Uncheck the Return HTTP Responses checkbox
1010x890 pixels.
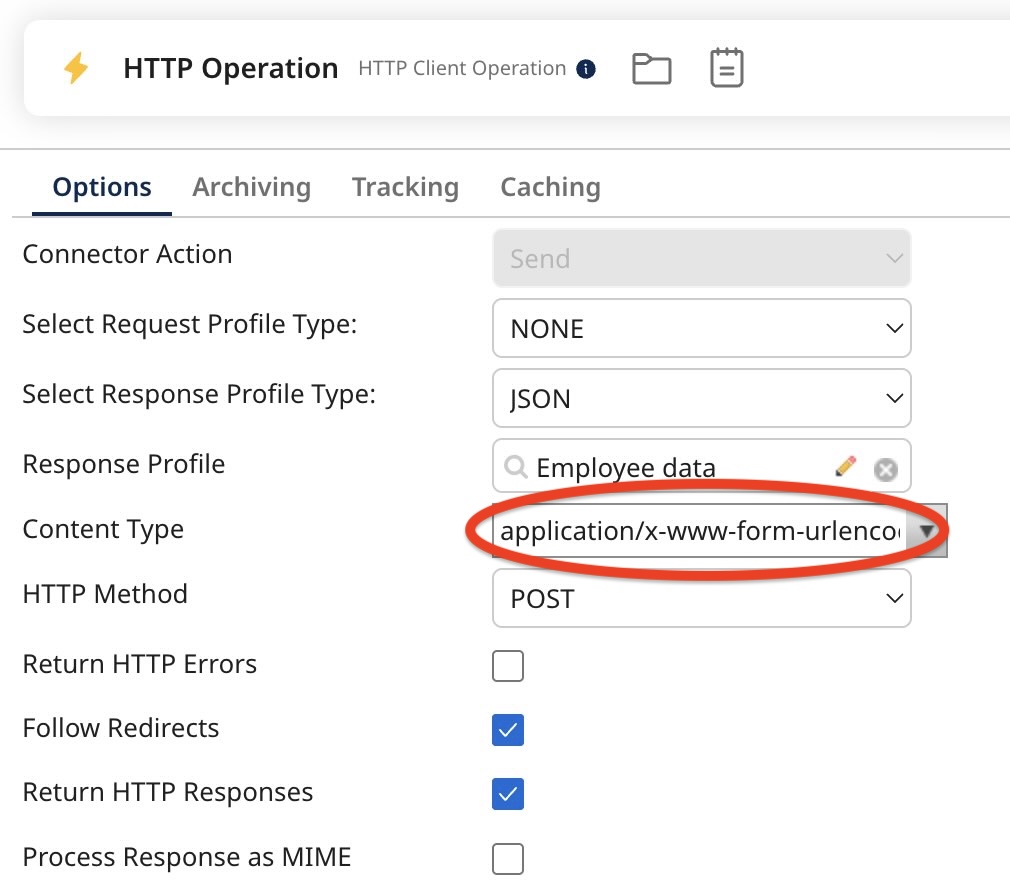(x=508, y=794)
